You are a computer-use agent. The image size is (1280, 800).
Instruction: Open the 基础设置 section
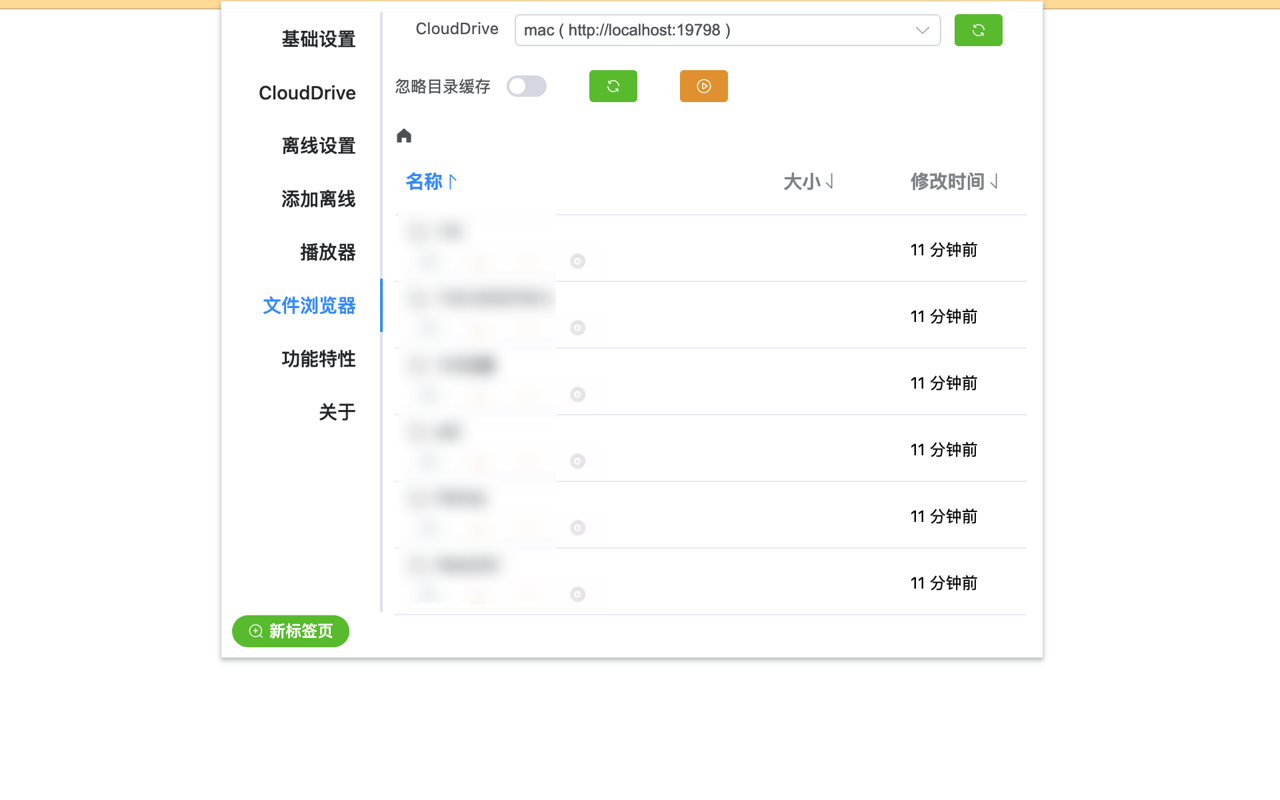click(320, 39)
